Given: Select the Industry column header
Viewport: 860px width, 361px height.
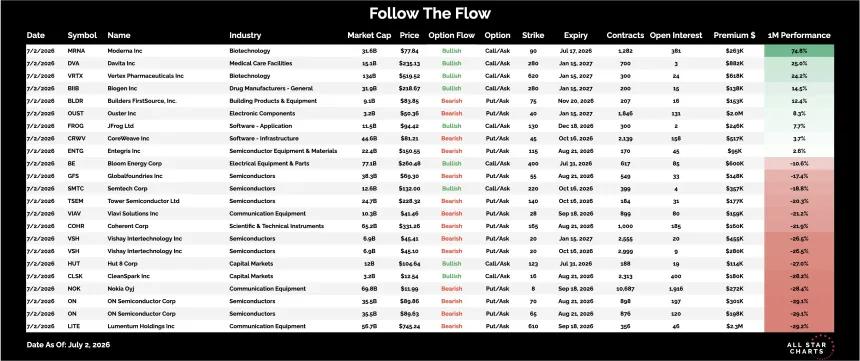Looking at the screenshot, I should (x=245, y=35).
